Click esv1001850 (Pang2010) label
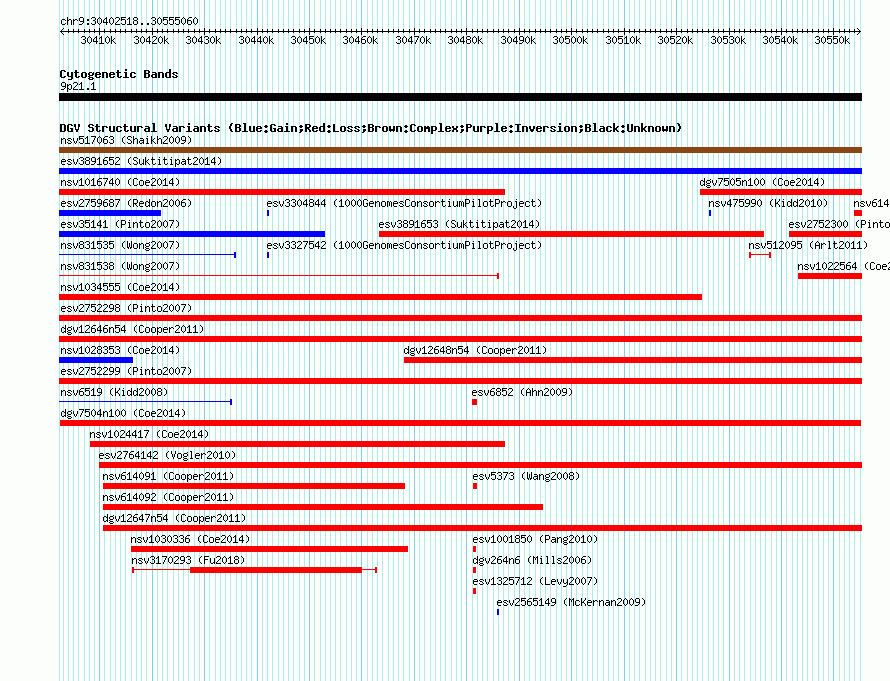Screen dimensions: 890x681 tap(535, 539)
